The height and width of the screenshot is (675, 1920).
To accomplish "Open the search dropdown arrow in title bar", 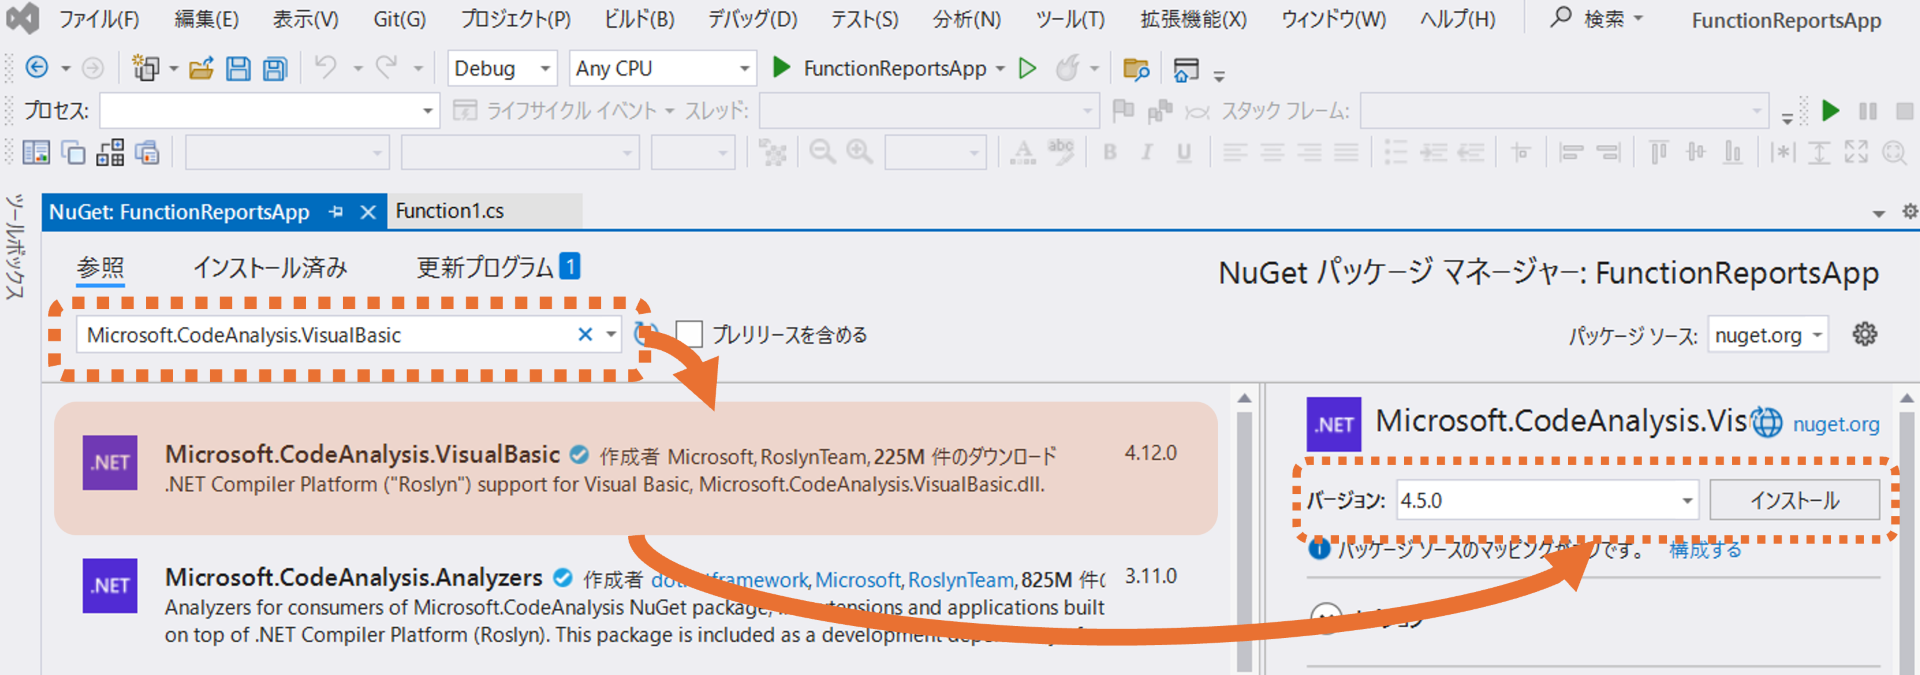I will [1638, 19].
